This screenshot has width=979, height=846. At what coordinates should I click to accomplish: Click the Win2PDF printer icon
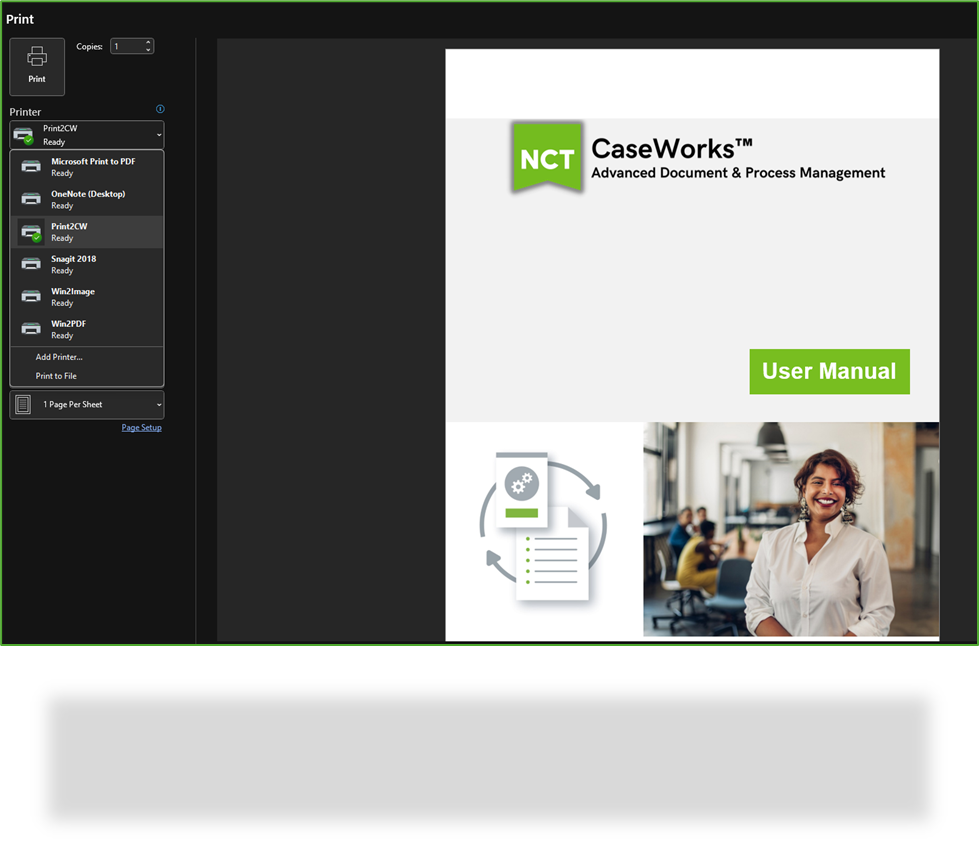pyautogui.click(x=31, y=328)
